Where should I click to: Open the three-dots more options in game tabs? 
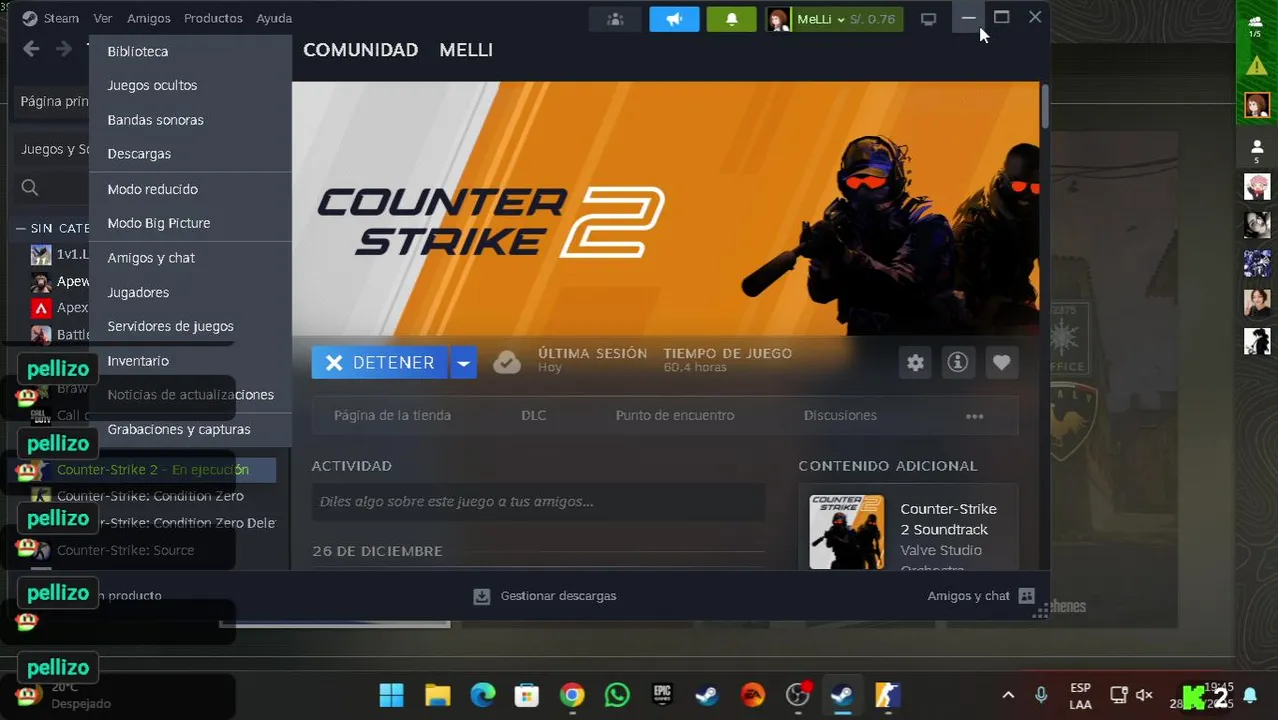pyautogui.click(x=974, y=416)
